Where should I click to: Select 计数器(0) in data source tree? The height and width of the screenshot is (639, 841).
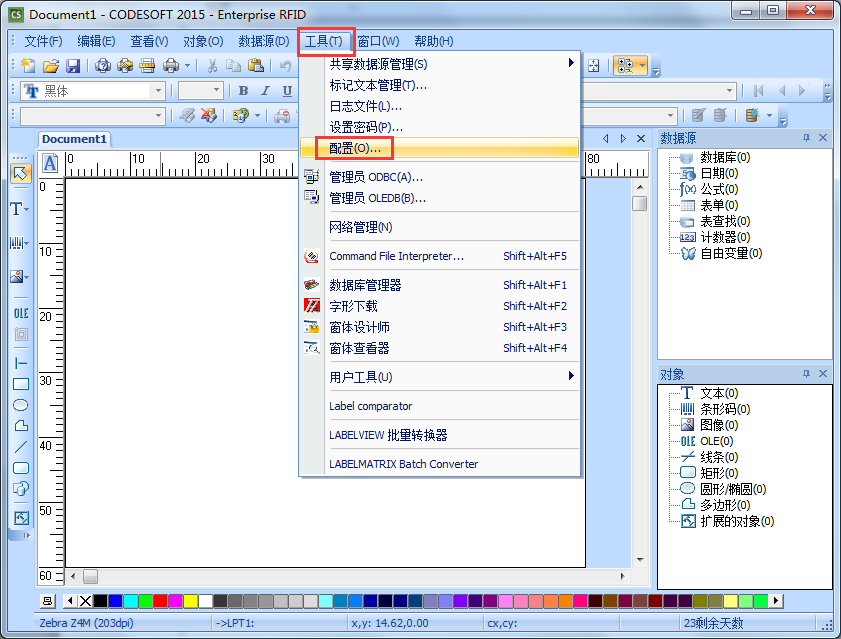(x=725, y=237)
